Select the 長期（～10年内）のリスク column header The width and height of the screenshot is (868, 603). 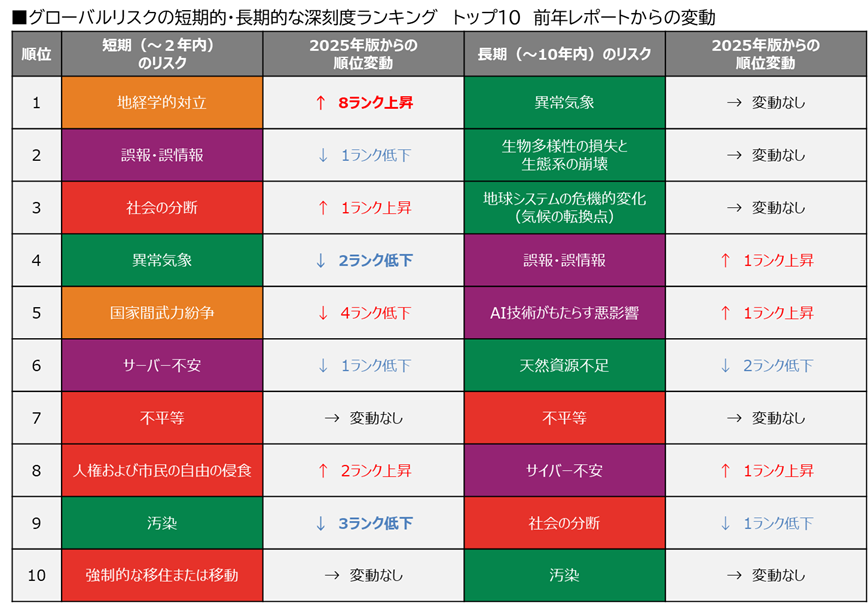pyautogui.click(x=564, y=53)
